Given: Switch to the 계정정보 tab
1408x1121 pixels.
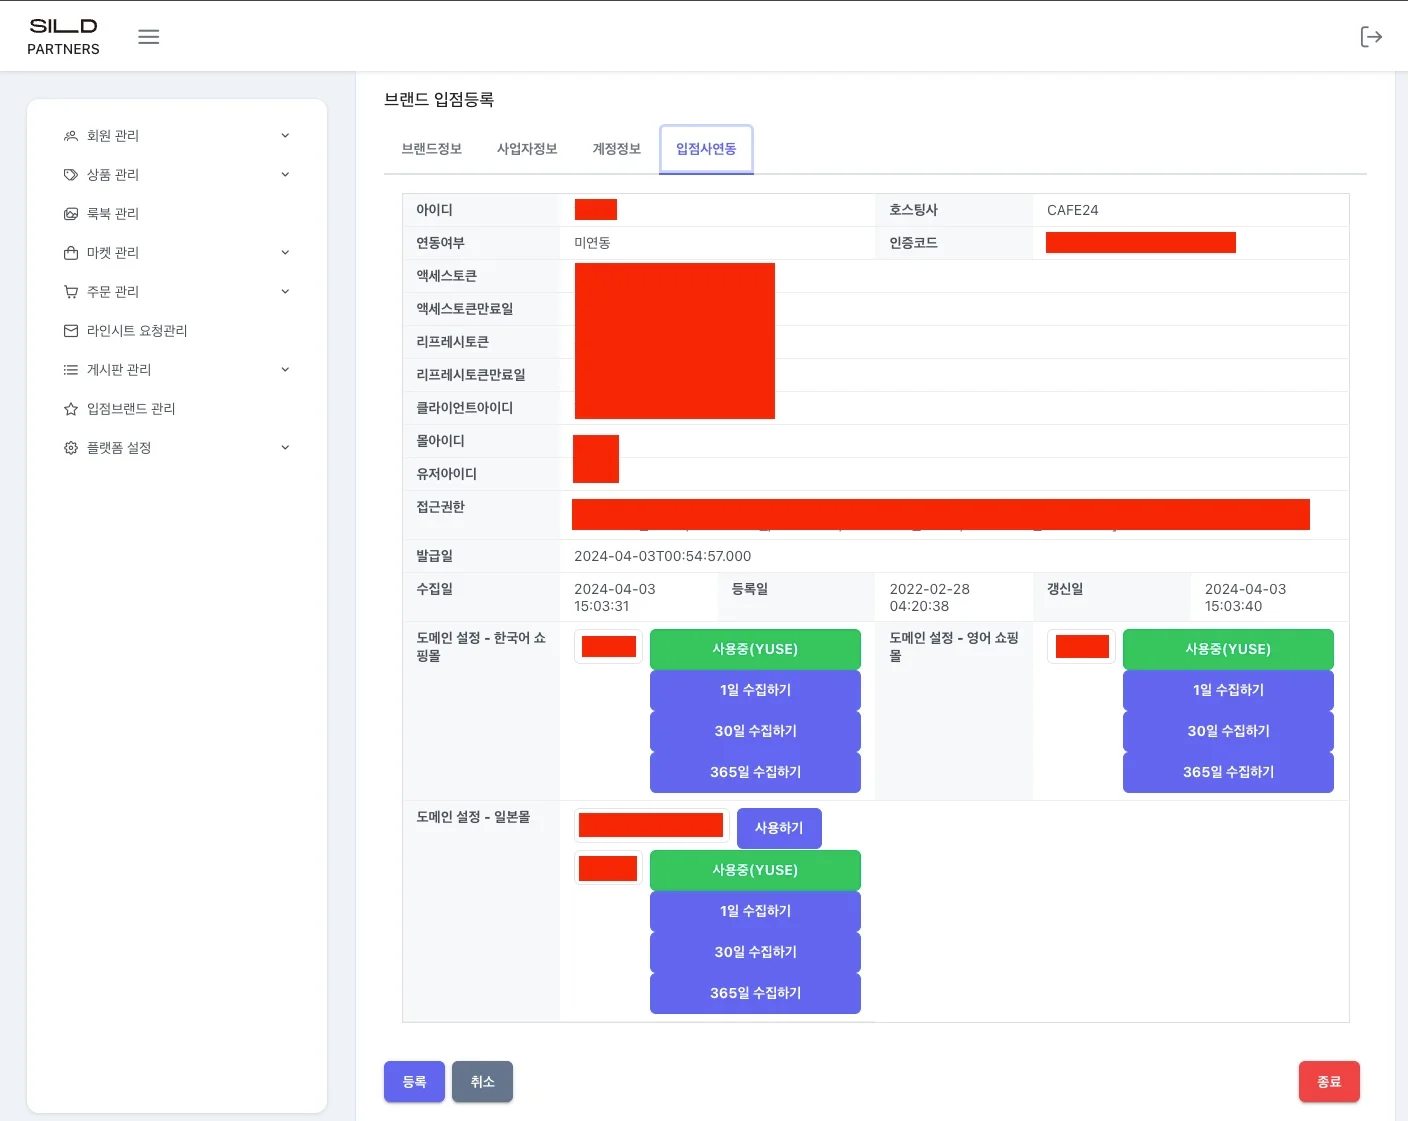Looking at the screenshot, I should coord(617,149).
